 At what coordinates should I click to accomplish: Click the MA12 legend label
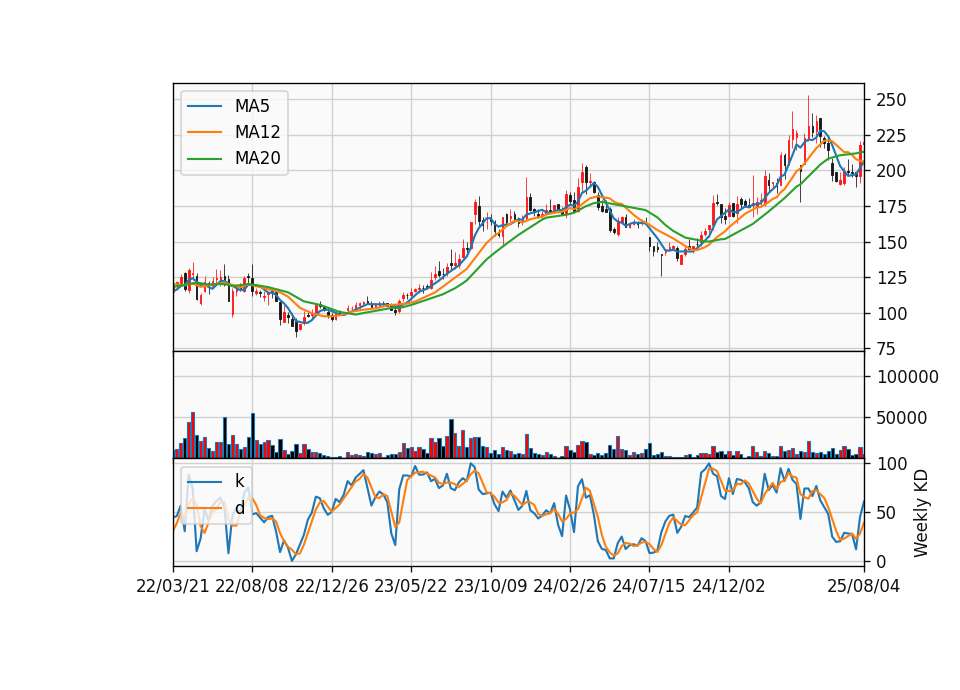click(257, 132)
